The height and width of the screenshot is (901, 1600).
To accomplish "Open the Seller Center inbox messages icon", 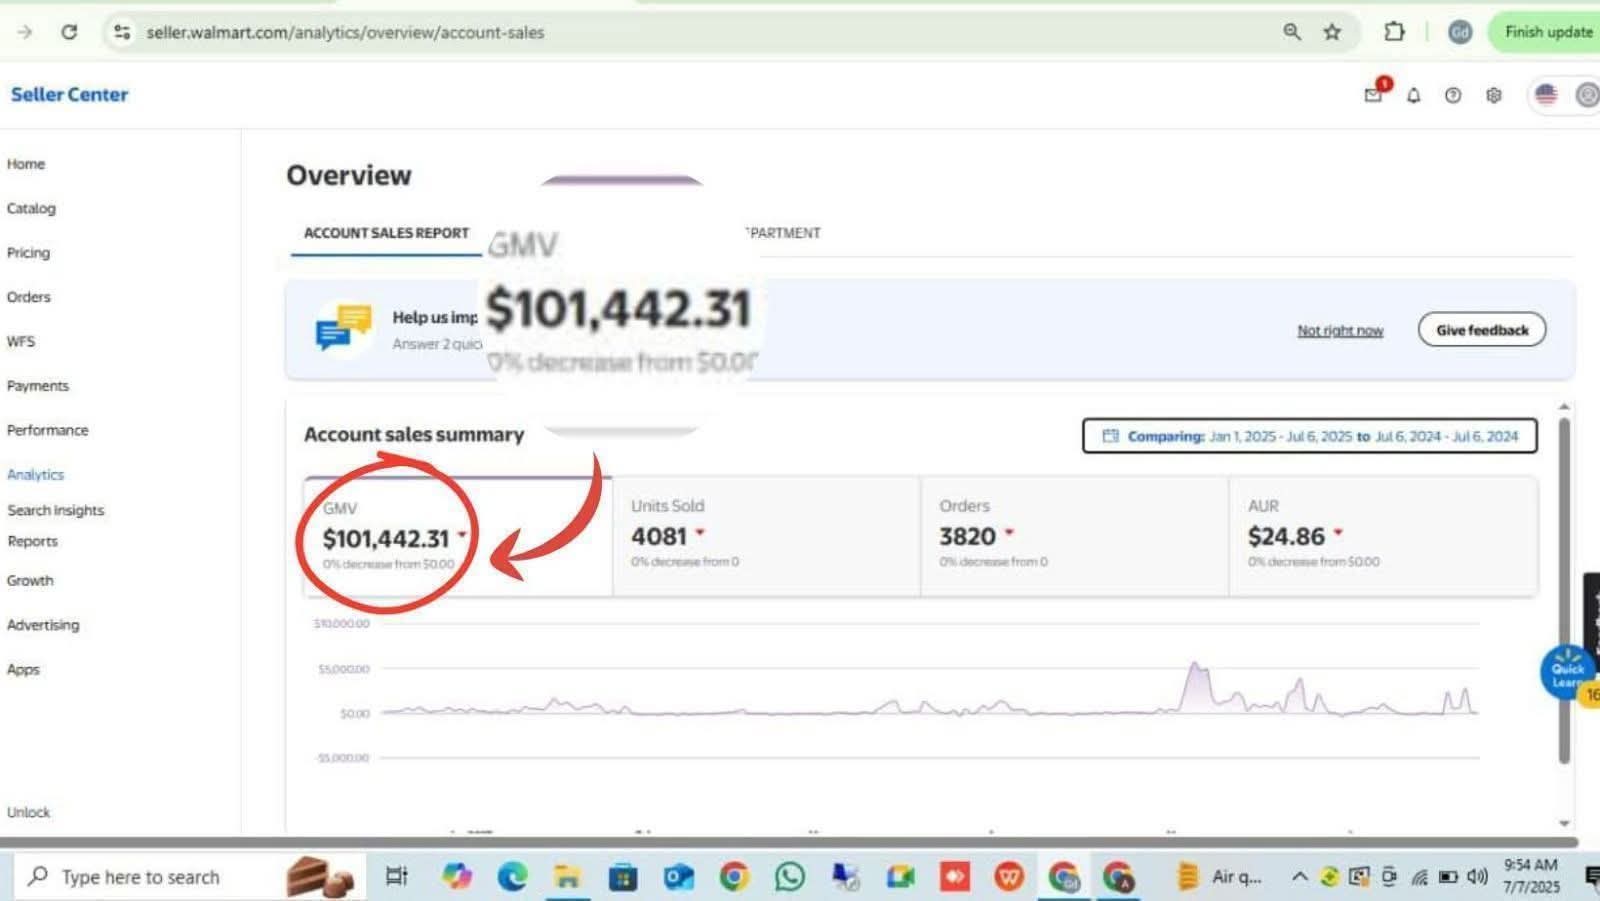I will [1374, 95].
